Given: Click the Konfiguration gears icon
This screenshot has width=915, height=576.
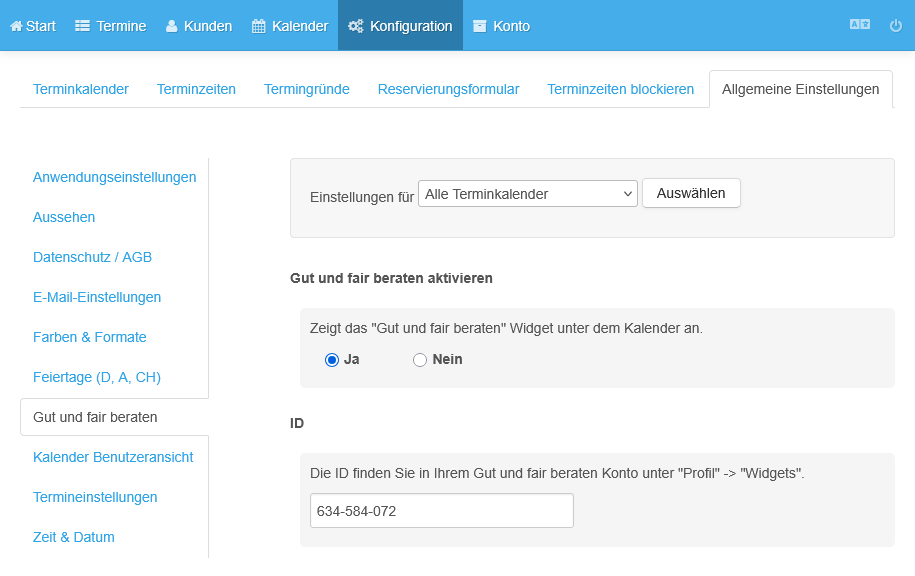Looking at the screenshot, I should [x=356, y=26].
